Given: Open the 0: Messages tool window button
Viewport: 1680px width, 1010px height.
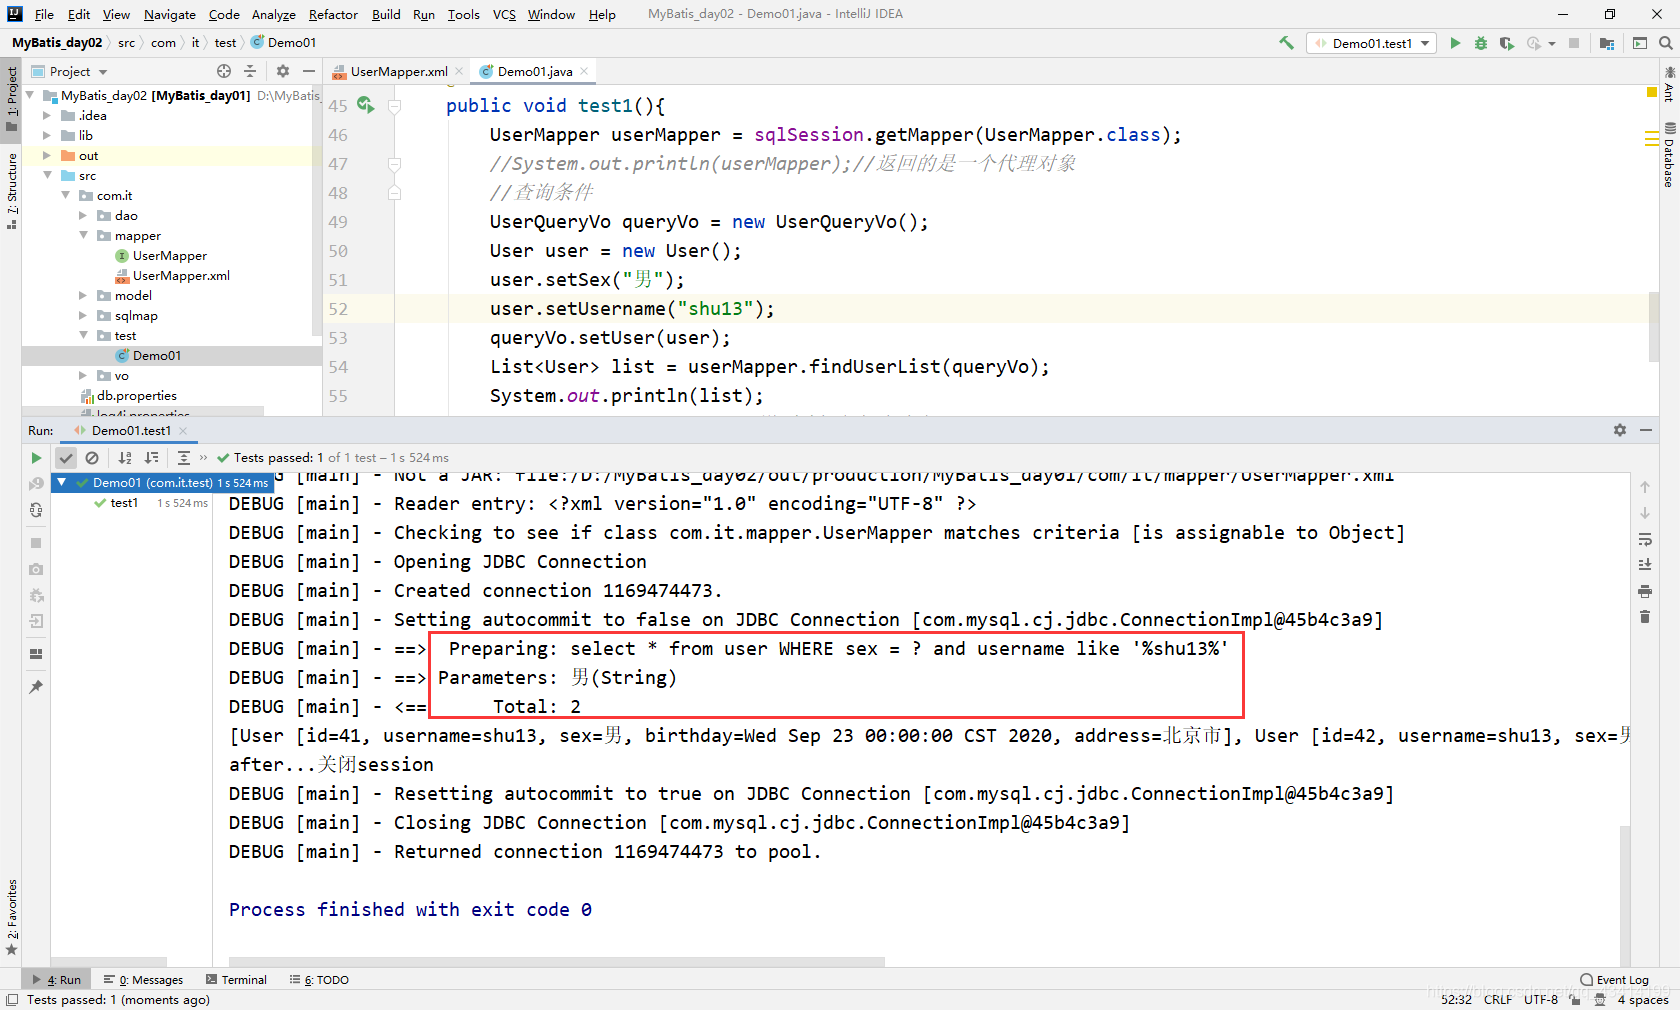Looking at the screenshot, I should pyautogui.click(x=144, y=980).
